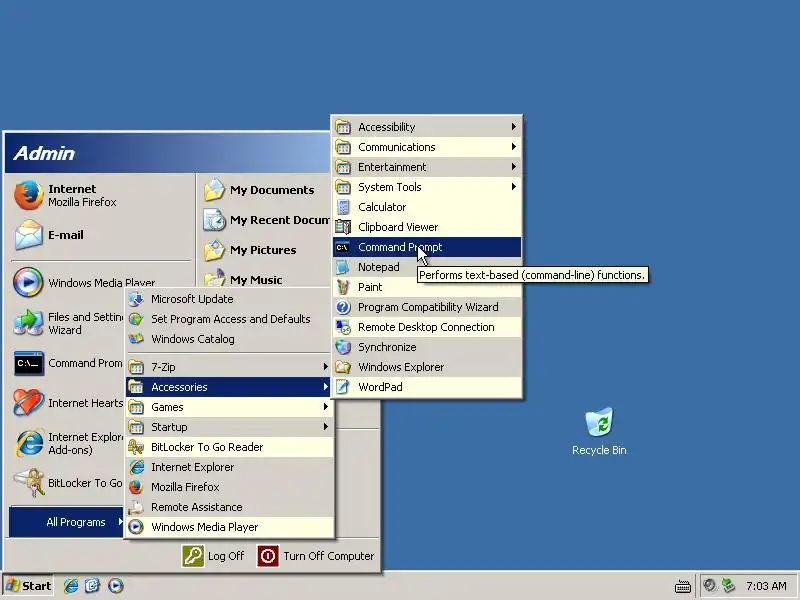Expand the System Tools submenu arrow
Viewport: 800px width, 600px height.
(514, 187)
